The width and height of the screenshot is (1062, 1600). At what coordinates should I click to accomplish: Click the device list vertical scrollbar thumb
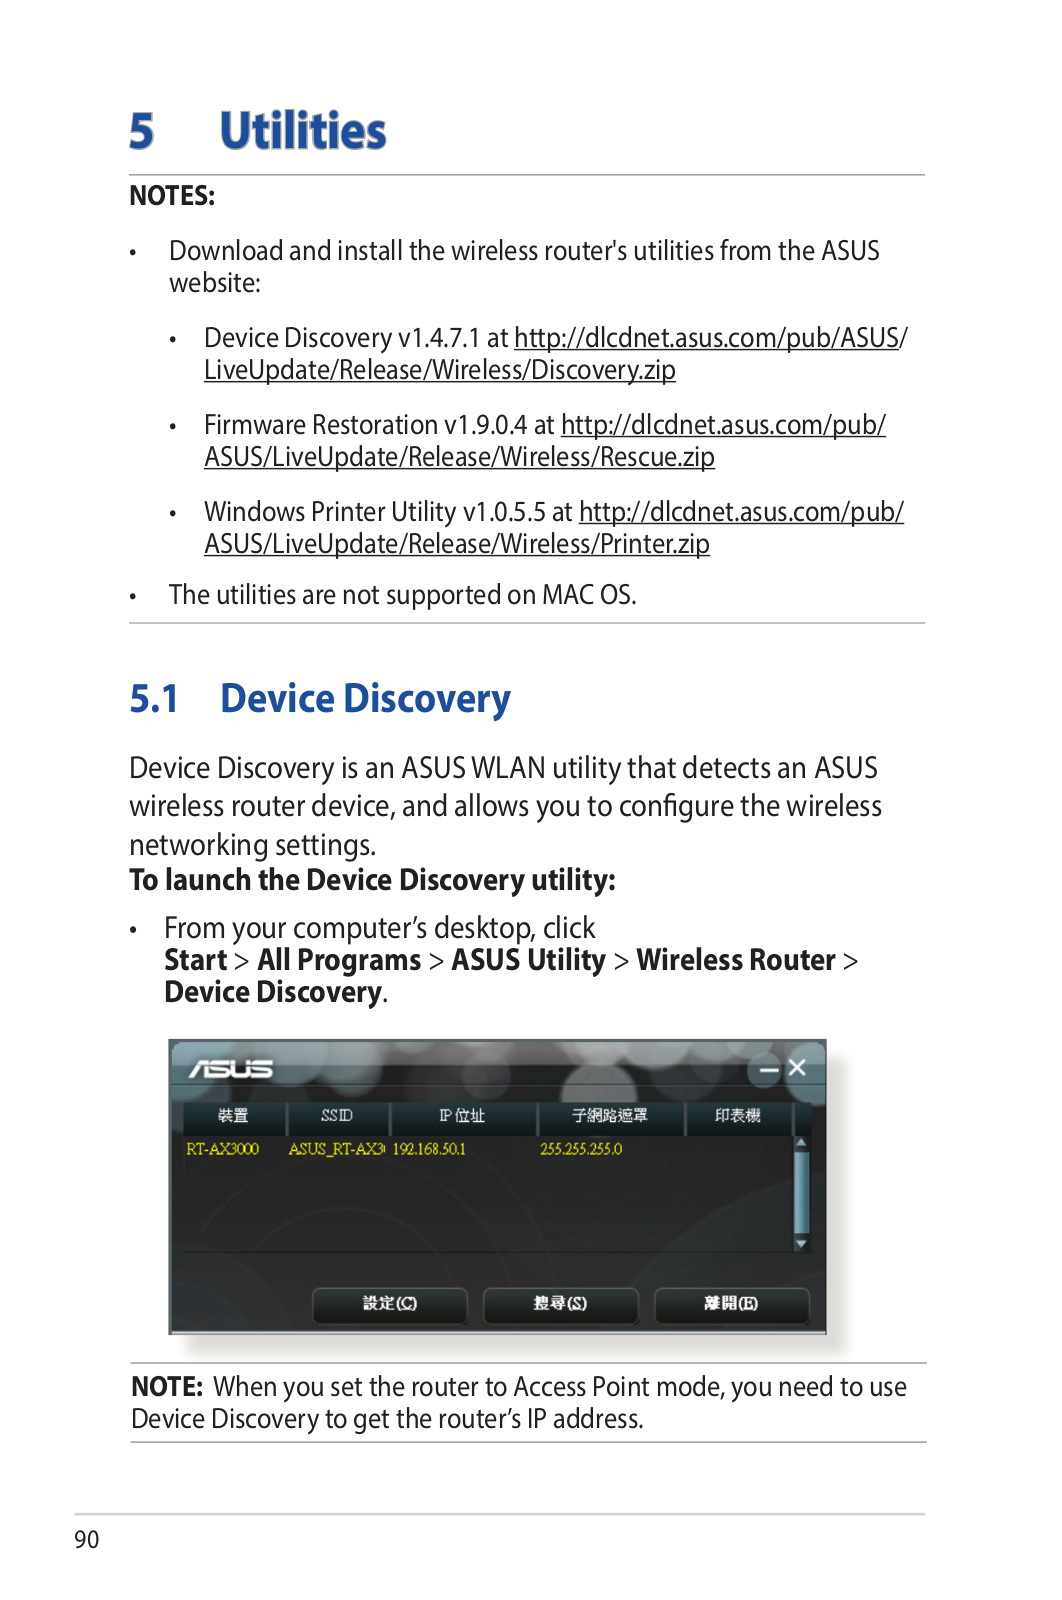click(801, 1193)
